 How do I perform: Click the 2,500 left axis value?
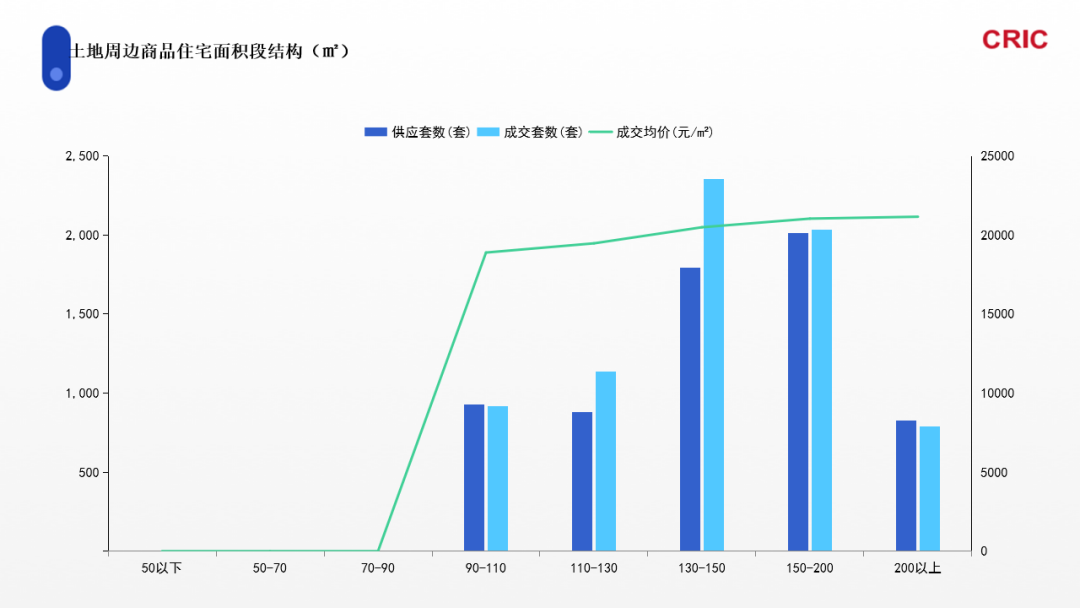coord(83,156)
